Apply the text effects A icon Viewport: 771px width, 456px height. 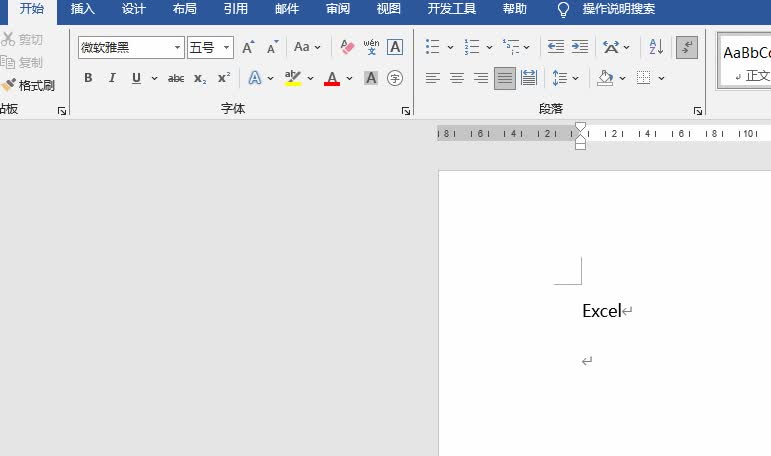click(255, 78)
